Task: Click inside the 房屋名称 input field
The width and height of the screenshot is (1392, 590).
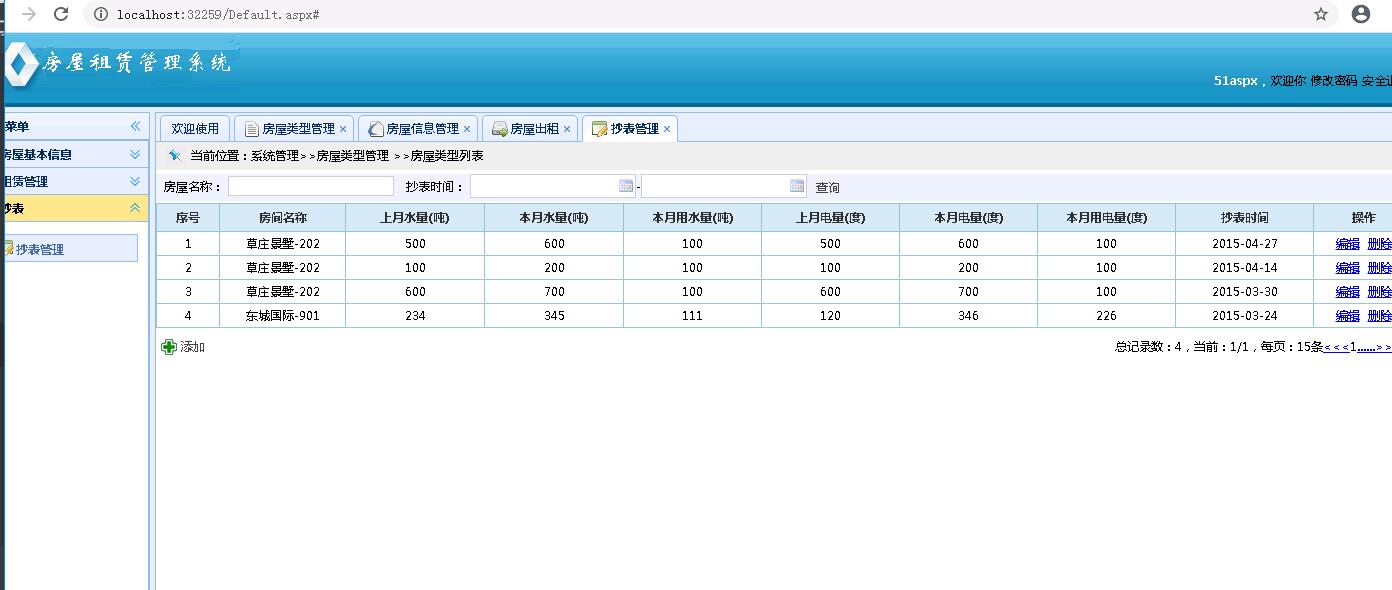Action: [x=311, y=186]
